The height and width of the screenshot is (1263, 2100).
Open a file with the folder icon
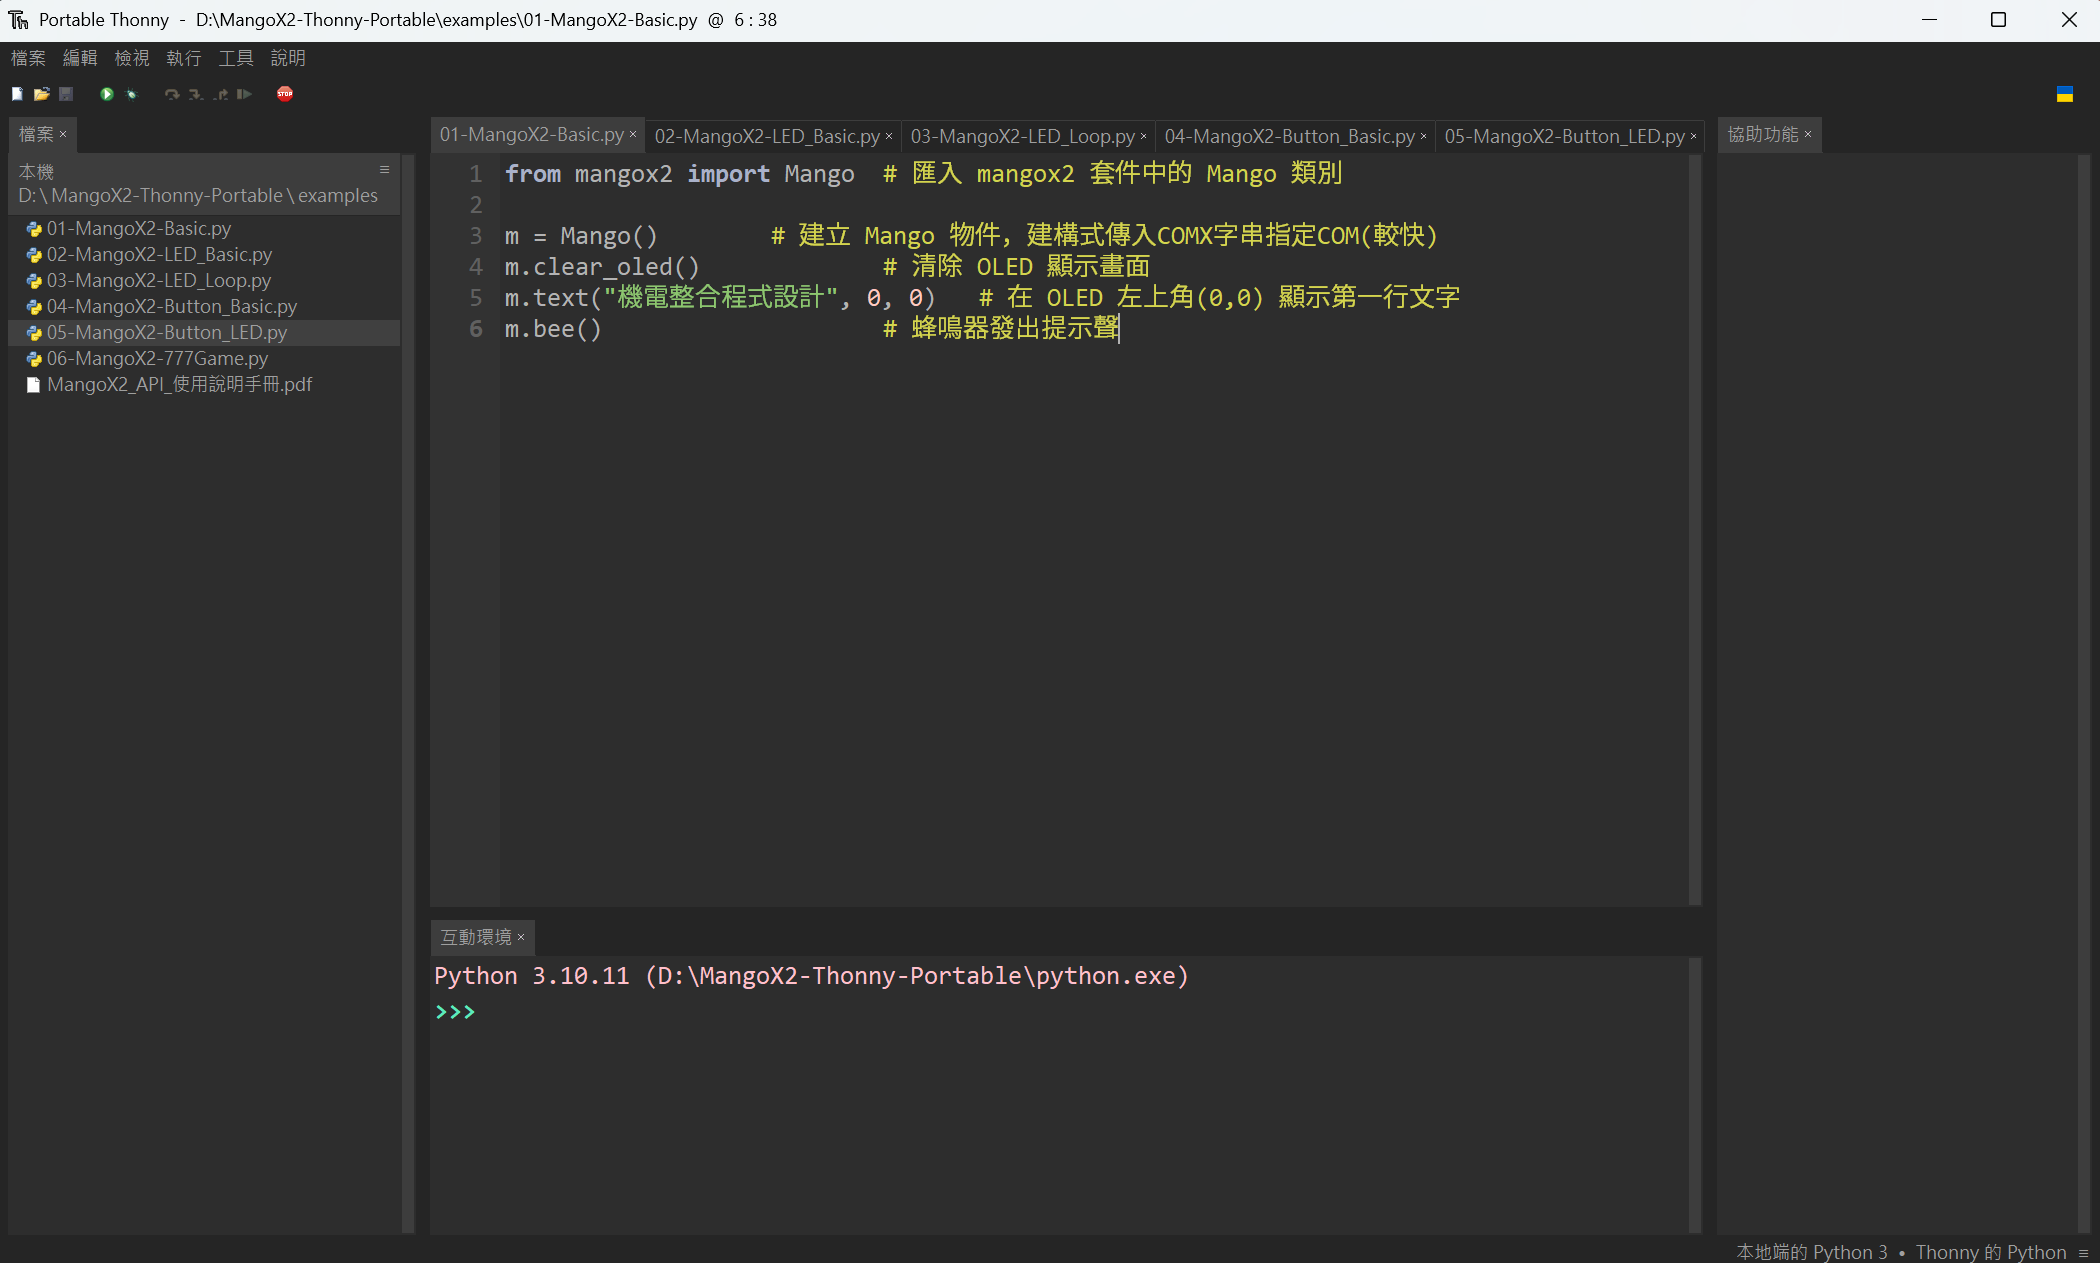click(x=41, y=94)
